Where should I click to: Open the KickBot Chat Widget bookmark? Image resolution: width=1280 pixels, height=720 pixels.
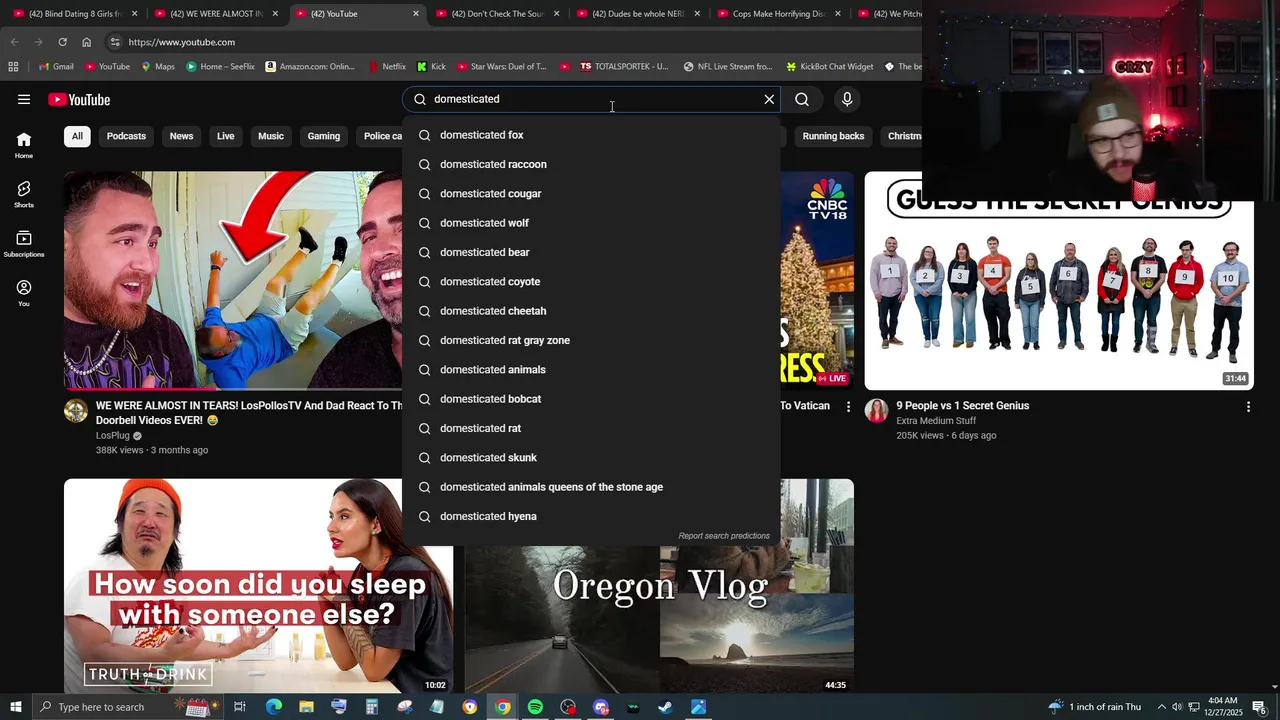(x=830, y=67)
